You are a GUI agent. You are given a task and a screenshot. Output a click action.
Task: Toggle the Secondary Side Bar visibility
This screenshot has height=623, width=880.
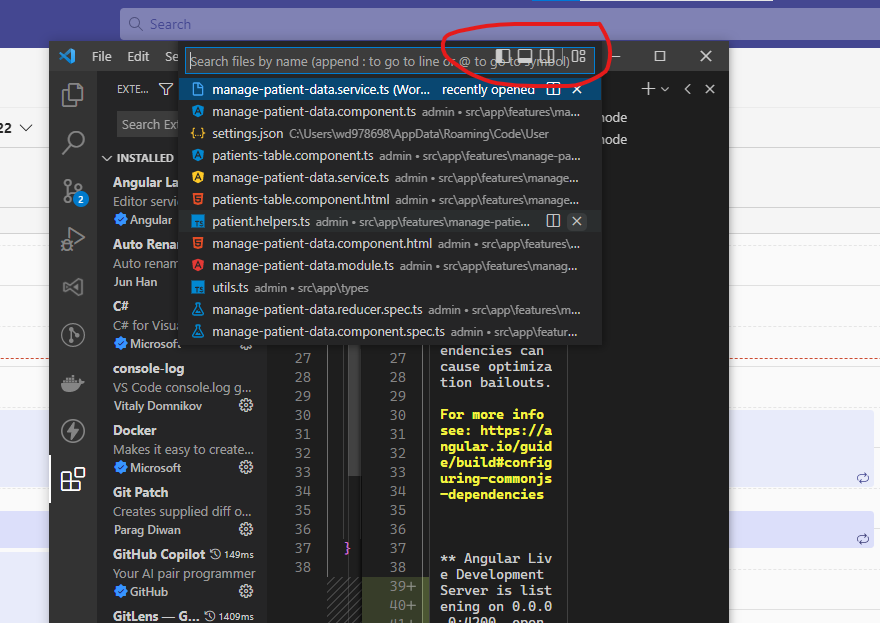(x=546, y=57)
